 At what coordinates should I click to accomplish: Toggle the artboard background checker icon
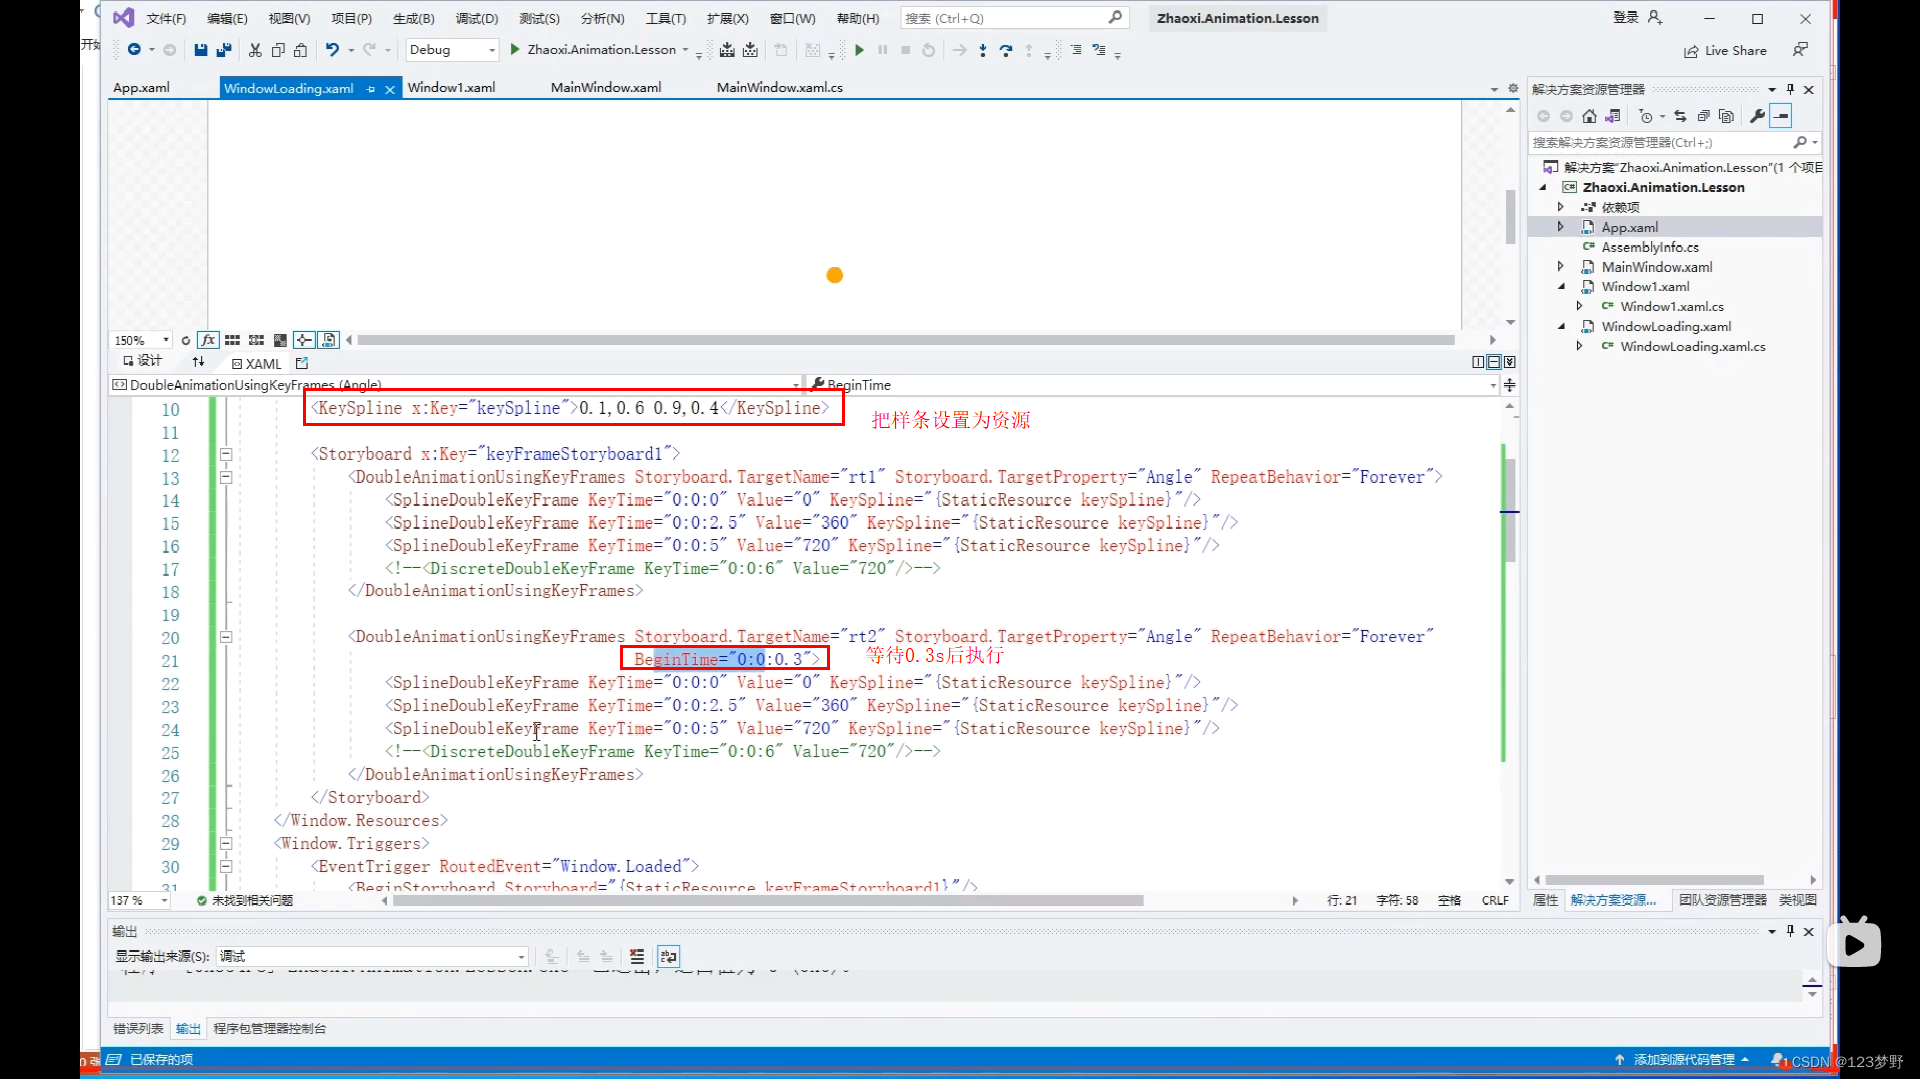pos(280,340)
